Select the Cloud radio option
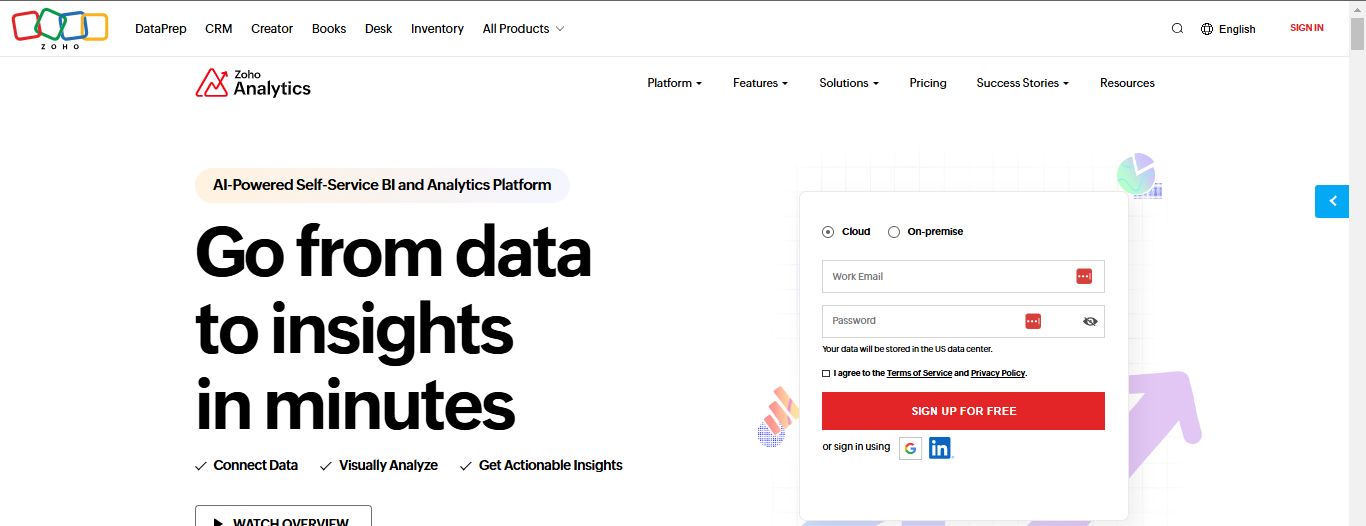Screen dimensions: 1366x526 (x=828, y=232)
